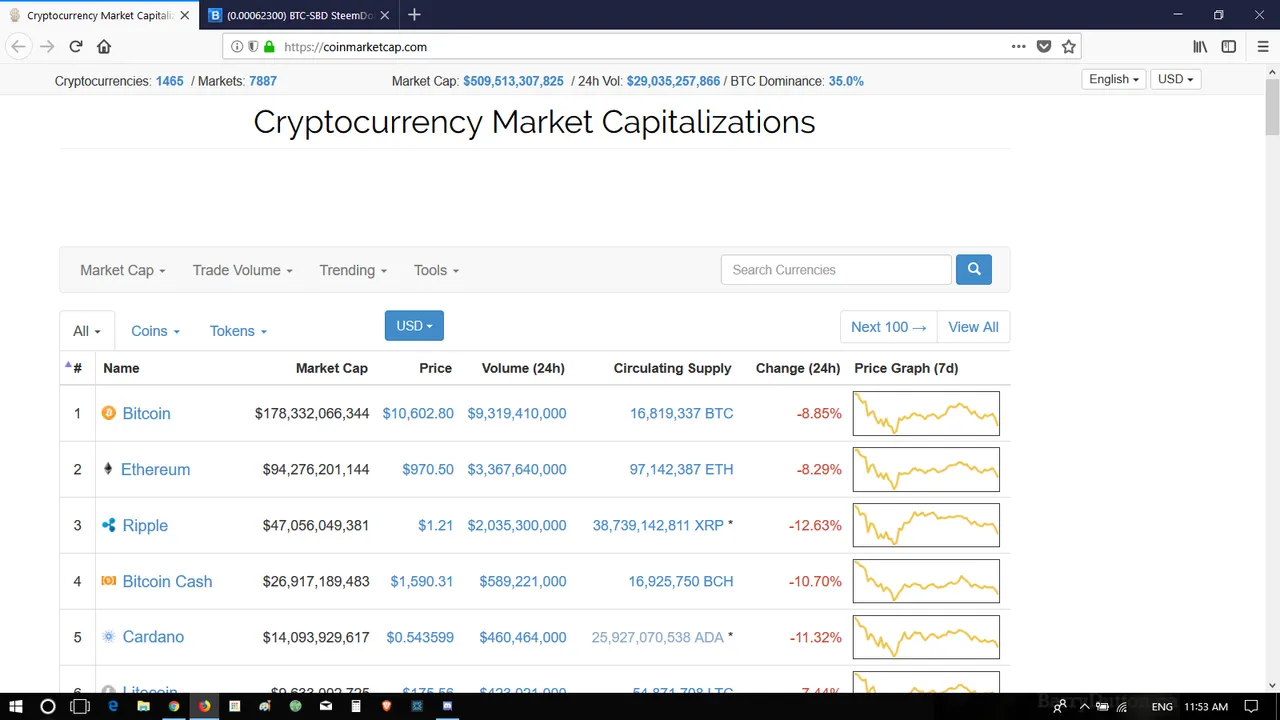Expand the Tokens filter dropdown
The height and width of the screenshot is (720, 1280).
[238, 331]
